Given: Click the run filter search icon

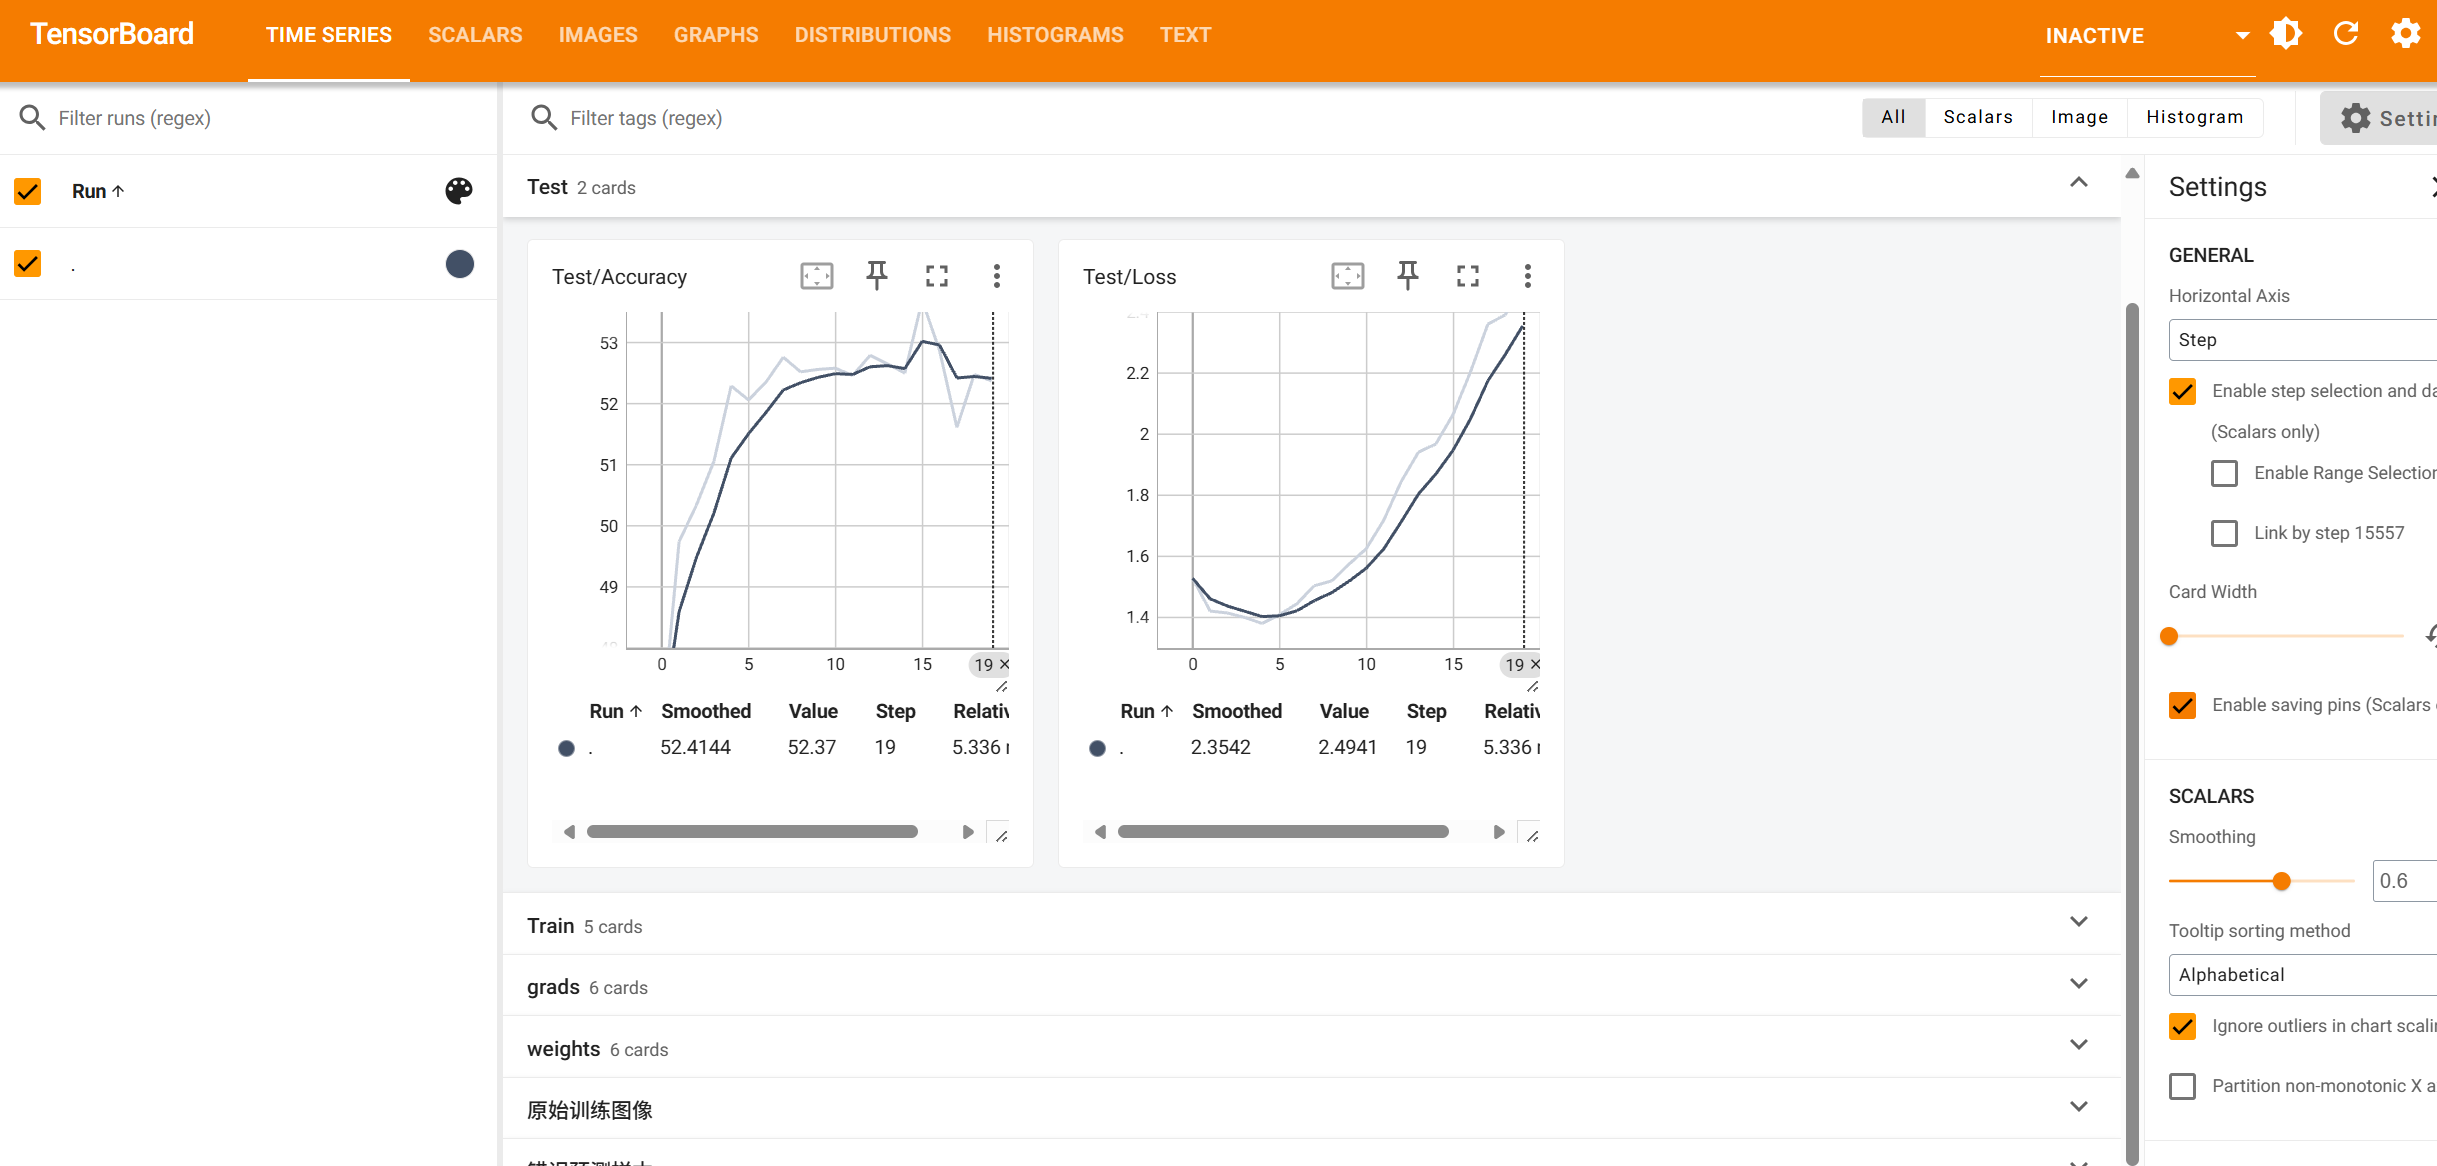Looking at the screenshot, I should [32, 118].
